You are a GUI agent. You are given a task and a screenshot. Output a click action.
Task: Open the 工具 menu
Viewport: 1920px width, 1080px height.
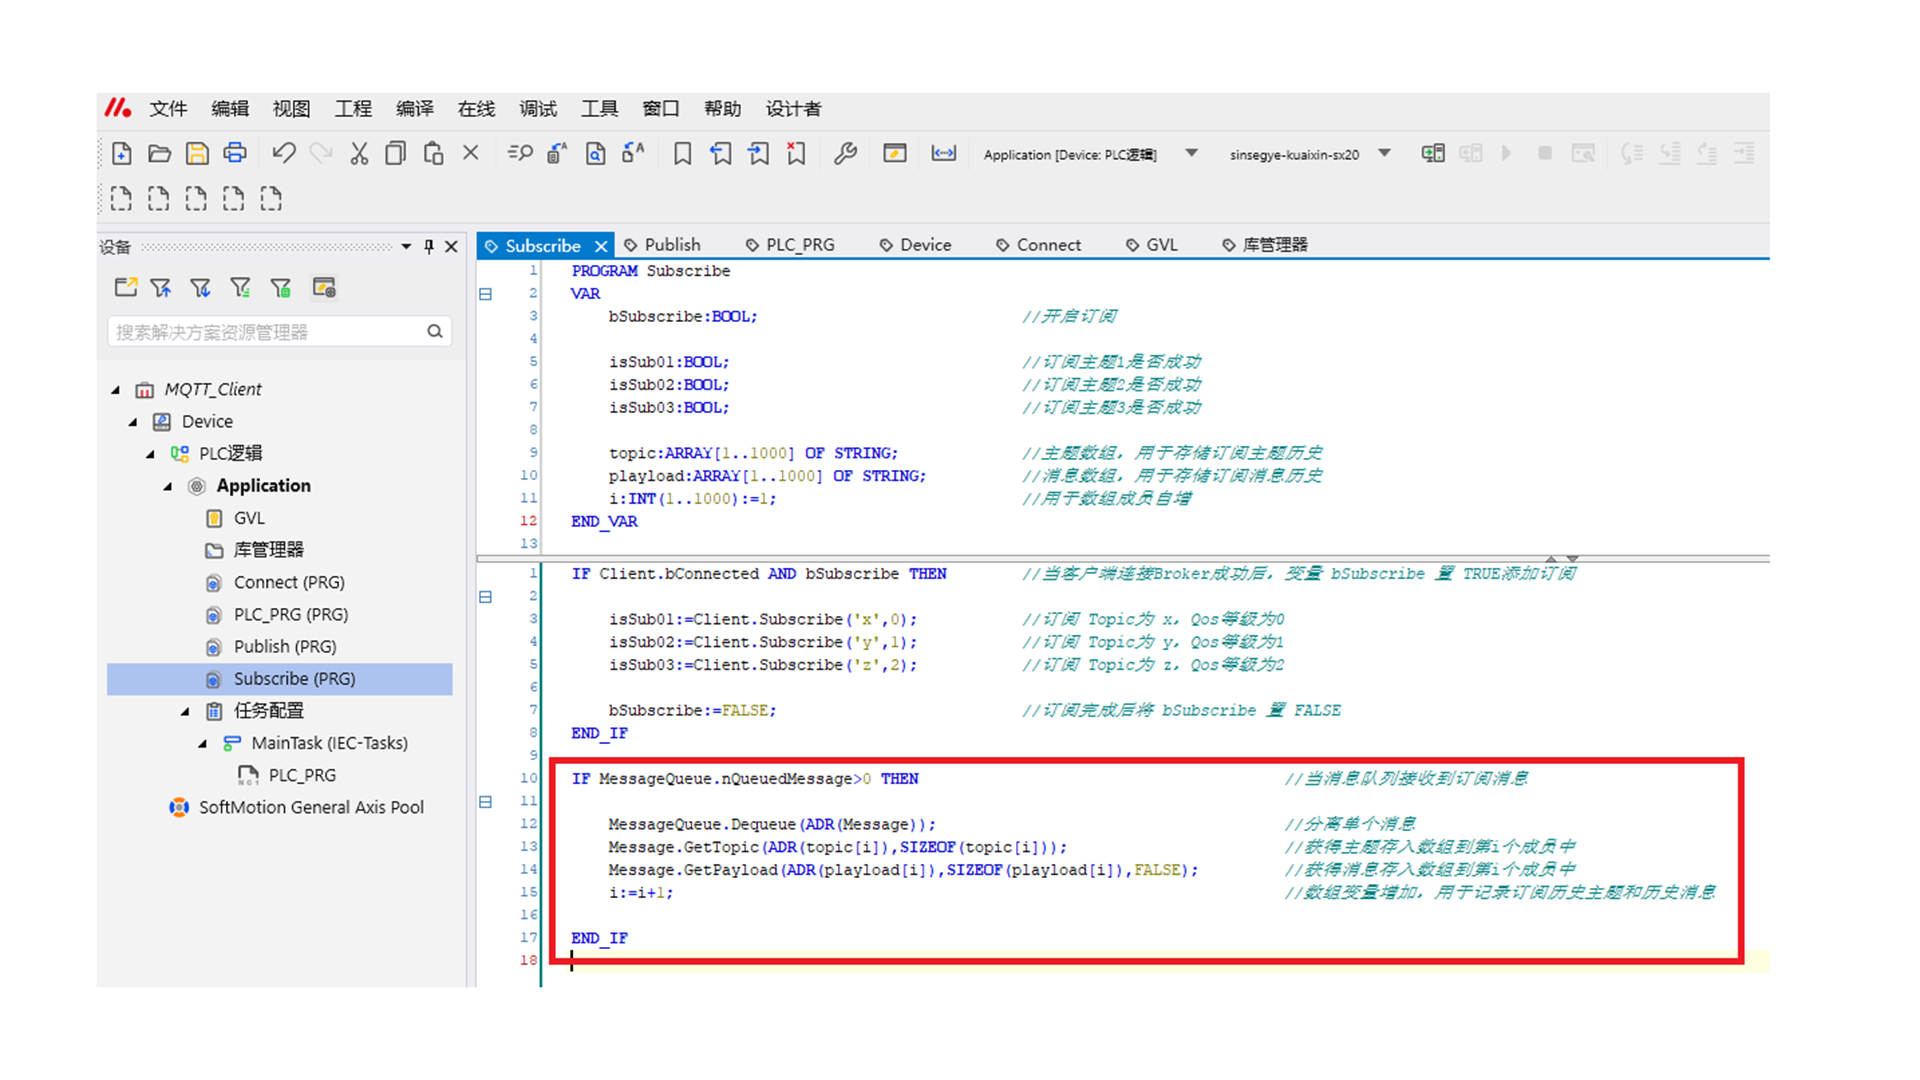tap(599, 109)
